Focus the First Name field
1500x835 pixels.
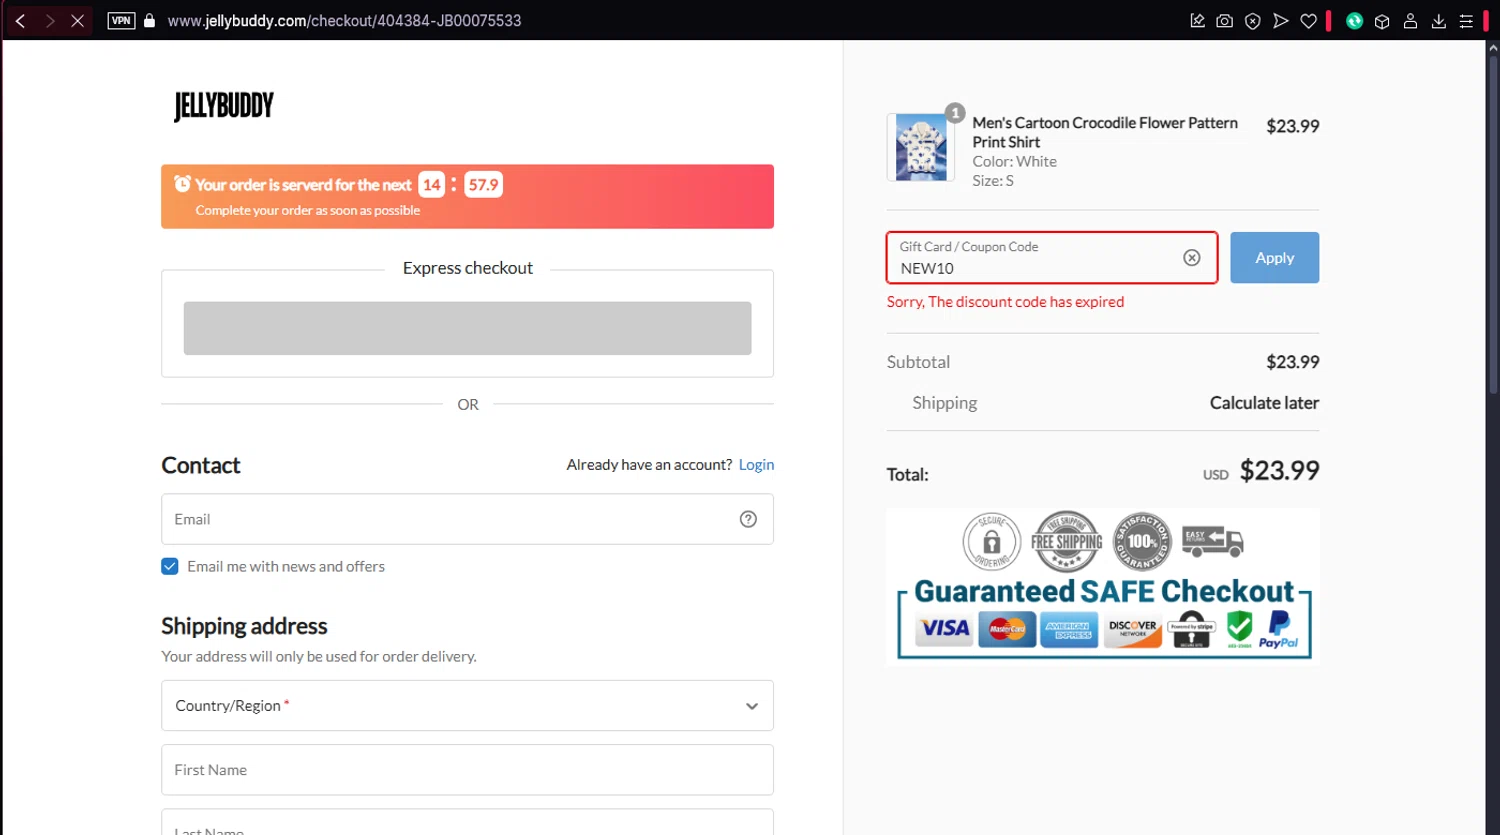click(467, 770)
